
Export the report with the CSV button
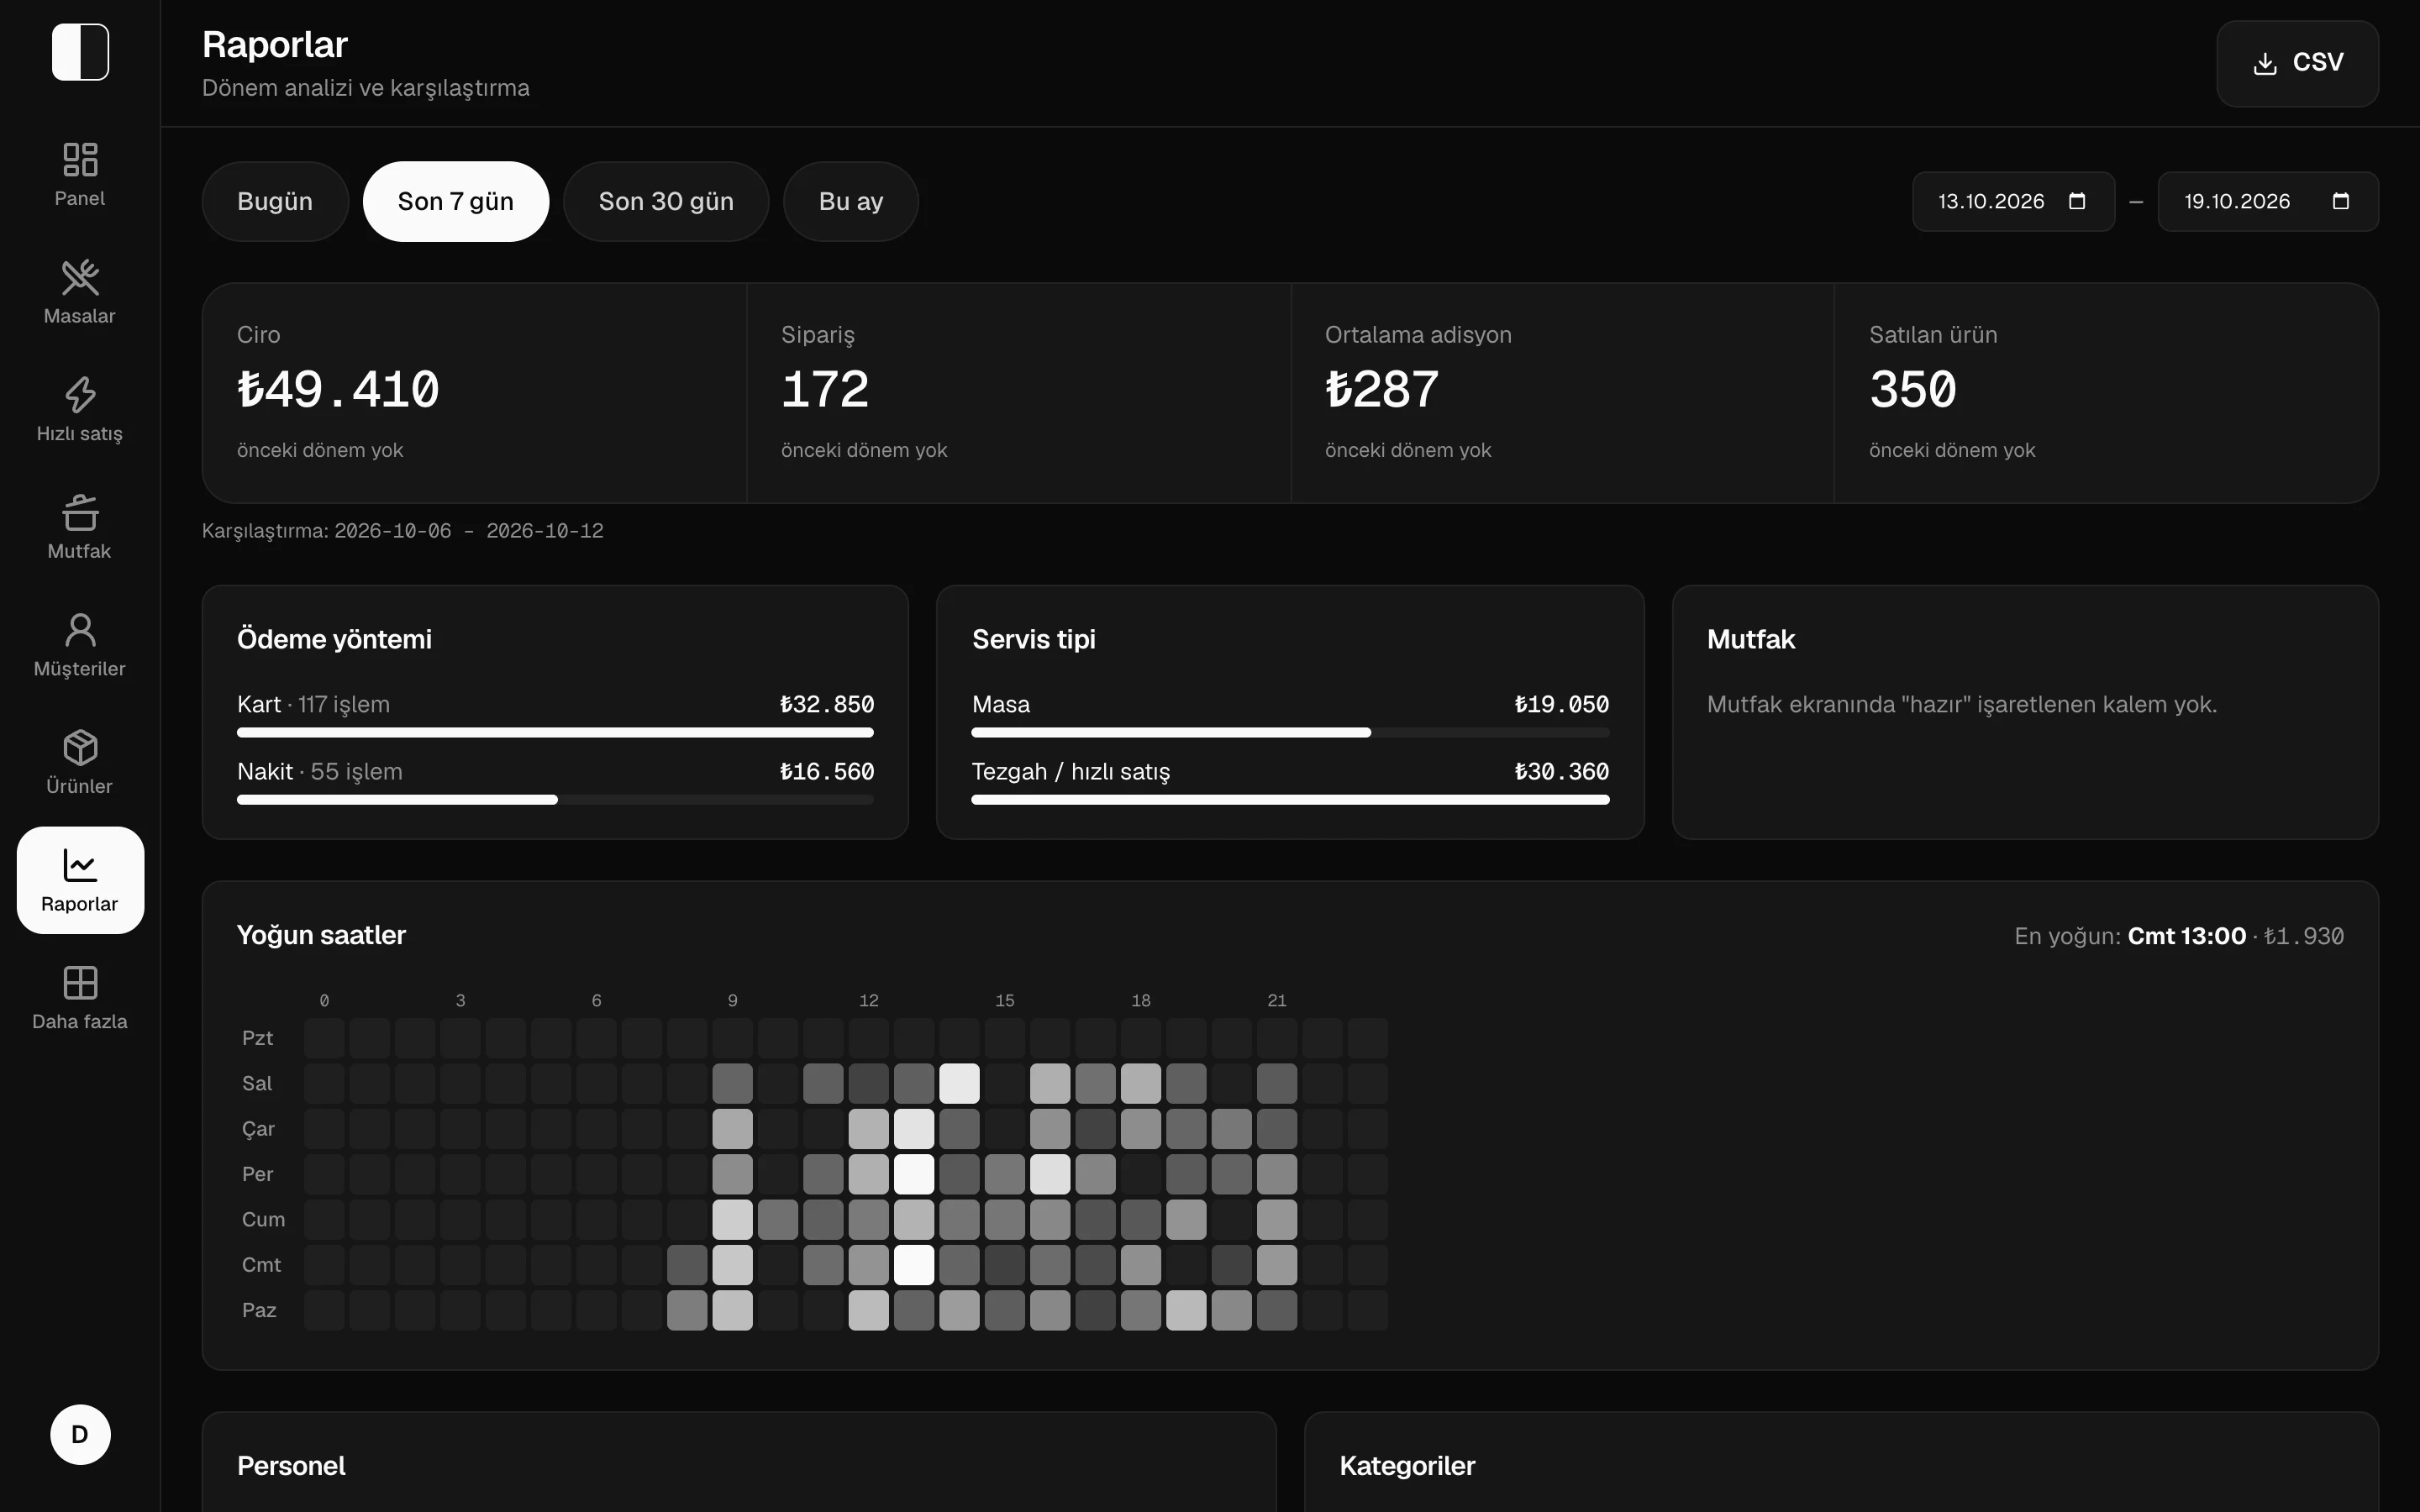[2297, 63]
